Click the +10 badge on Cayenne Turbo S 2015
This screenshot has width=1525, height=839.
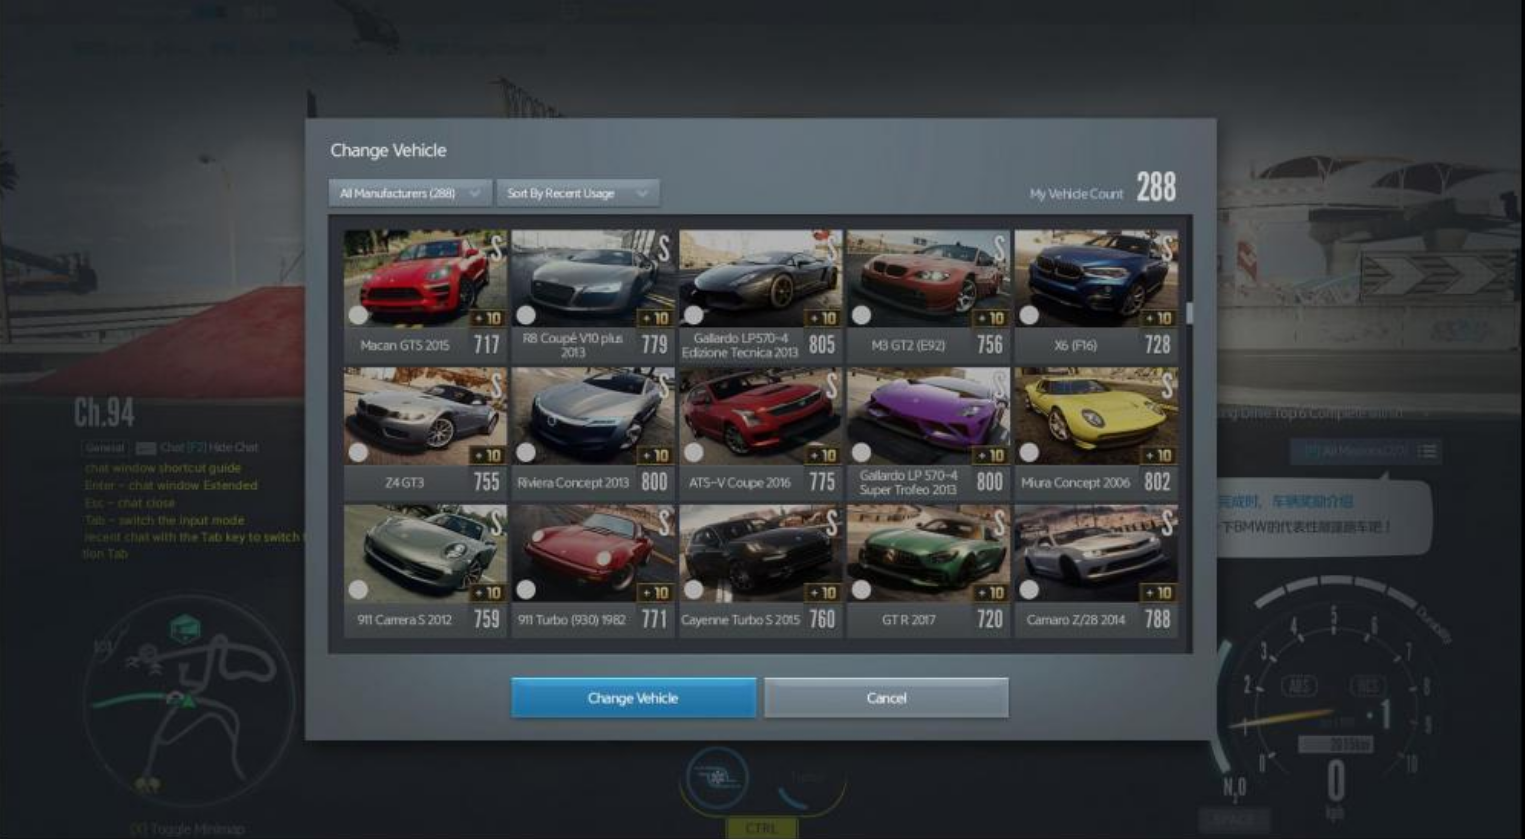(x=823, y=592)
